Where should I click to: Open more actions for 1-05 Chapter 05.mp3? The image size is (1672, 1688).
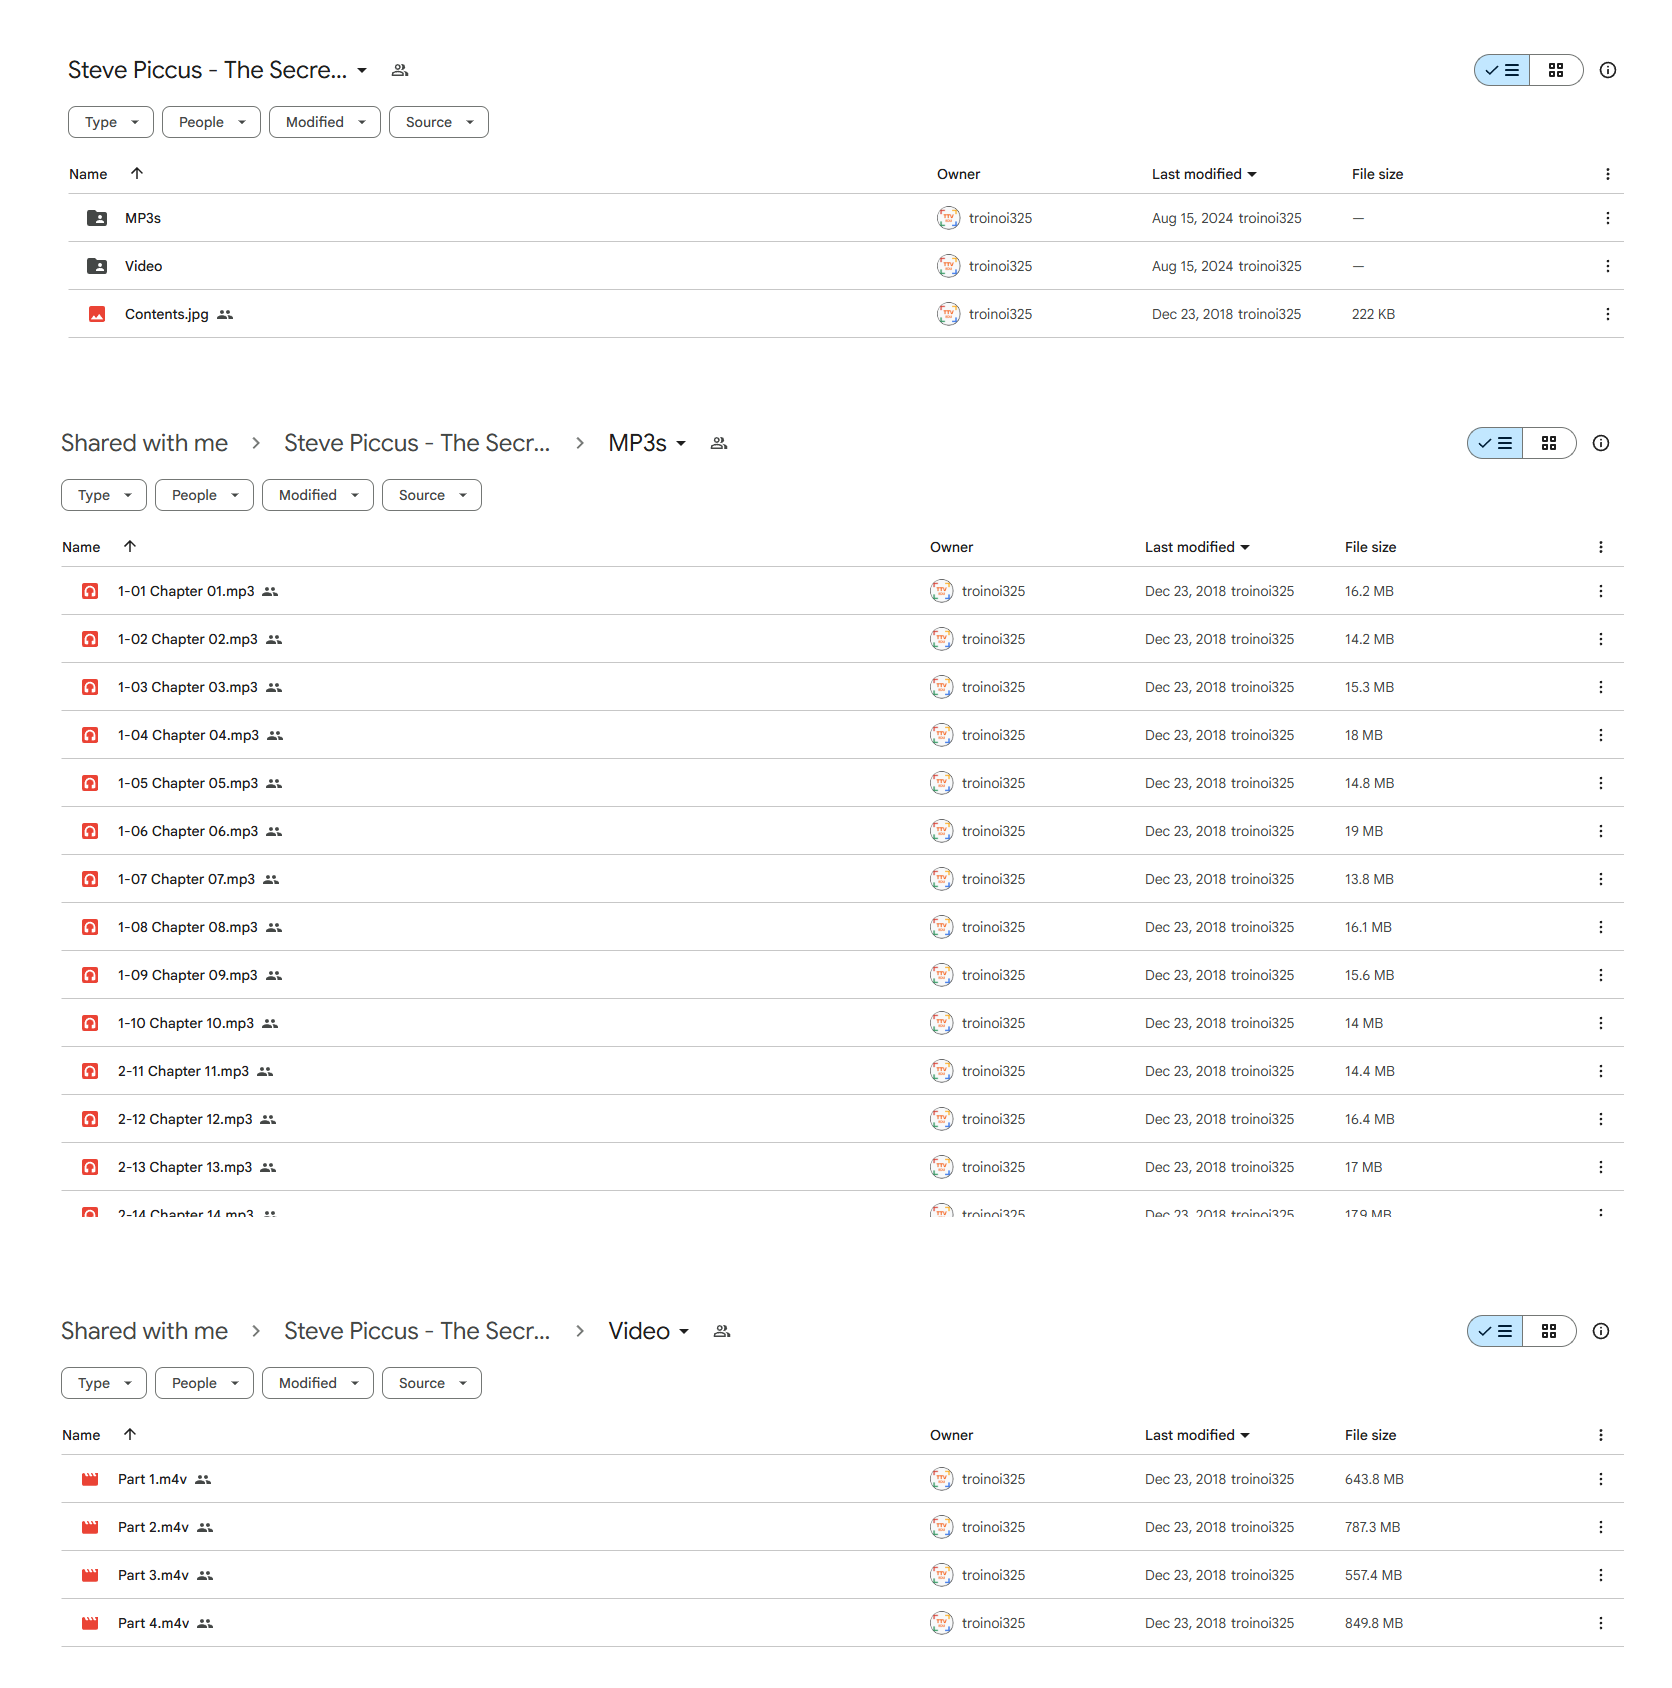point(1601,783)
